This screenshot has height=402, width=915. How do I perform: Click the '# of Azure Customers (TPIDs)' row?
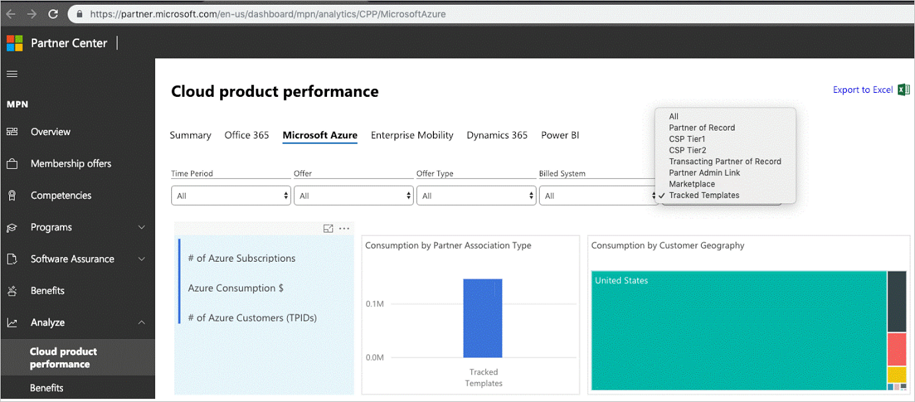(253, 318)
